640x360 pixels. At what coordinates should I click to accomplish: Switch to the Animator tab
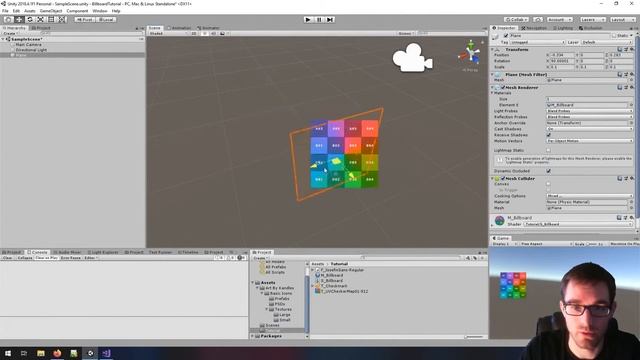click(209, 28)
